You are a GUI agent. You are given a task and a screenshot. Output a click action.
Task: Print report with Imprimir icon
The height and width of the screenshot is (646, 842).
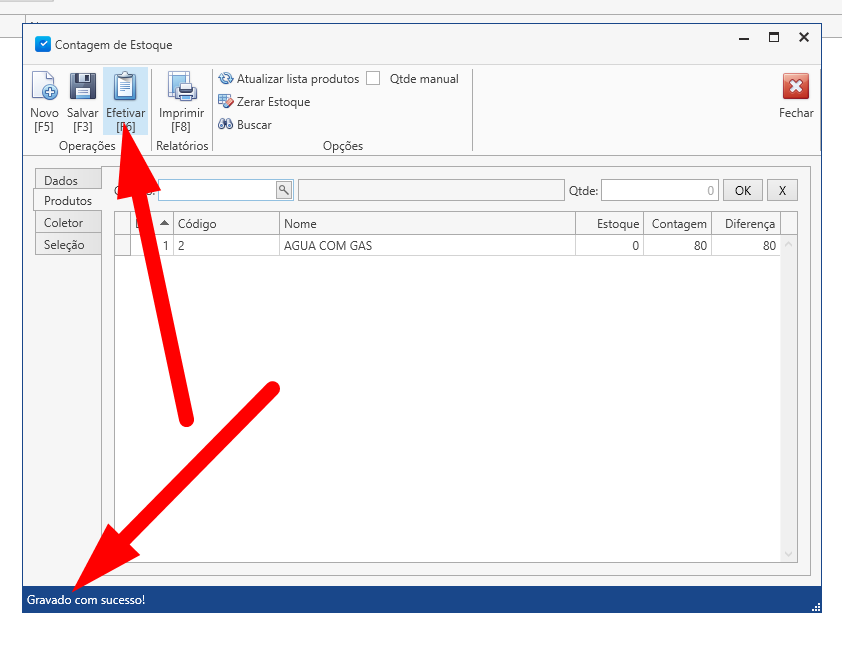[x=181, y=88]
